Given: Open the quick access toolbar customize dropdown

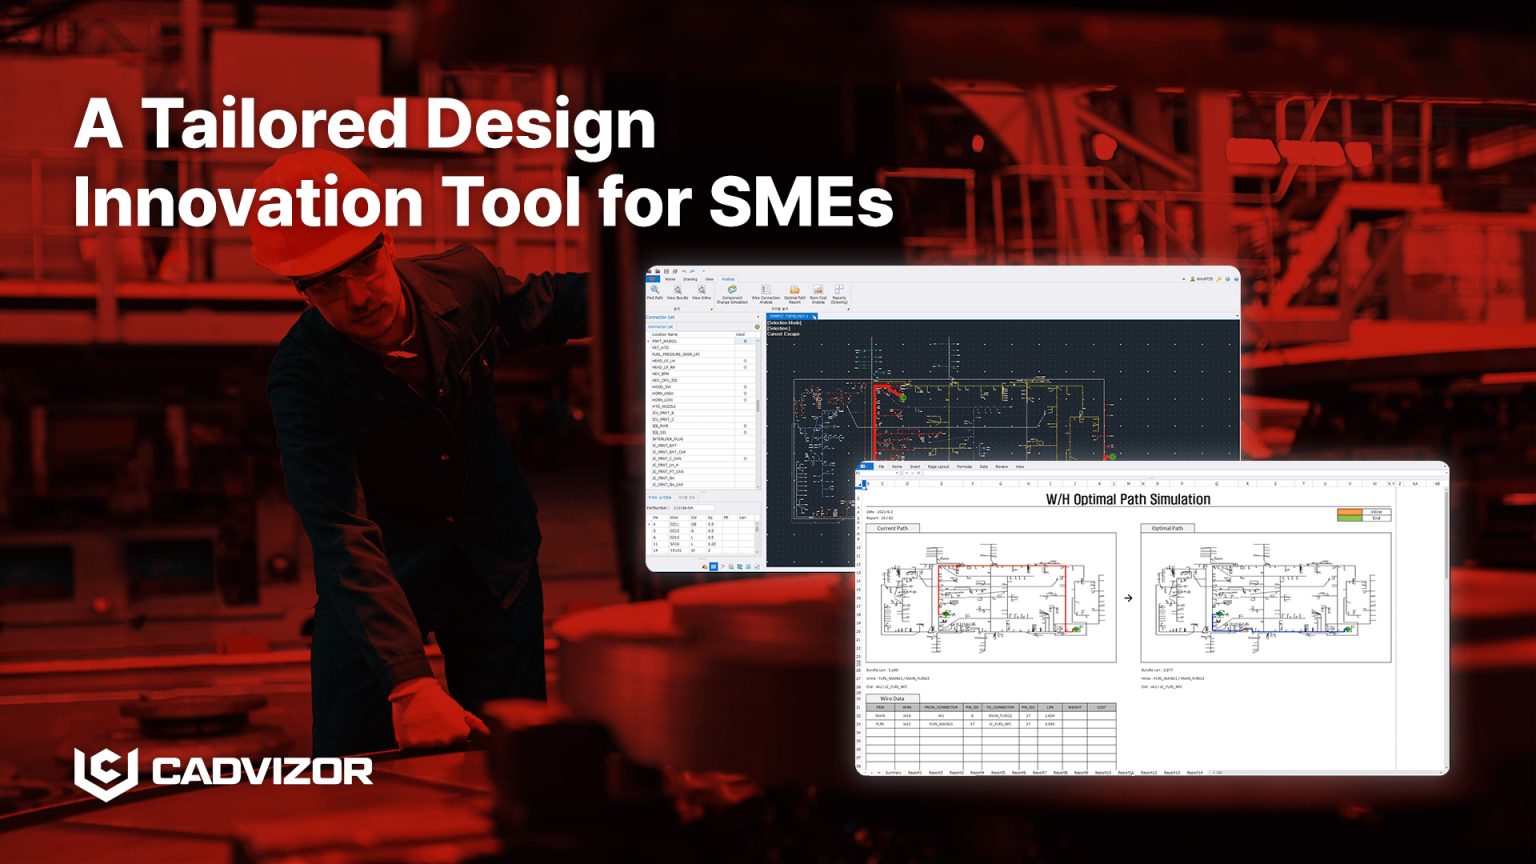Looking at the screenshot, I should (704, 271).
